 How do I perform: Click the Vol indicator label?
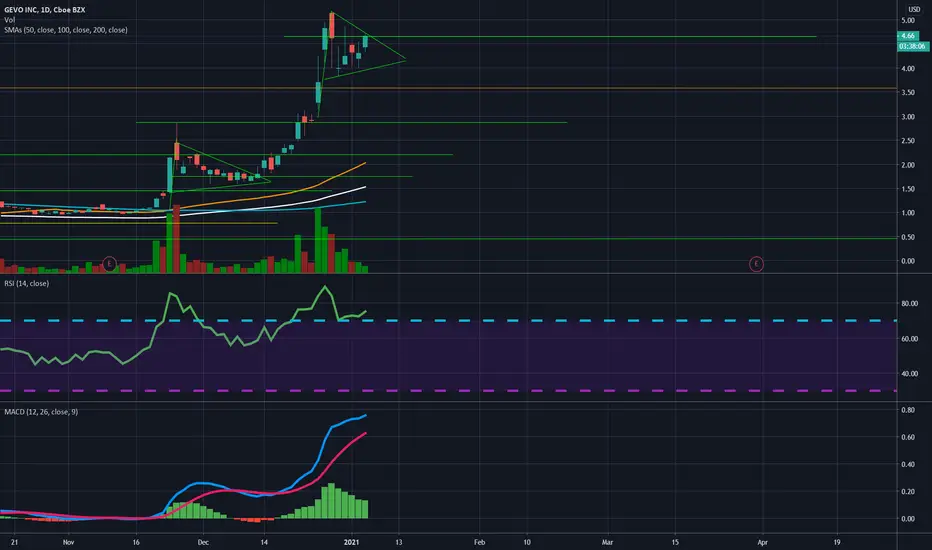10,20
